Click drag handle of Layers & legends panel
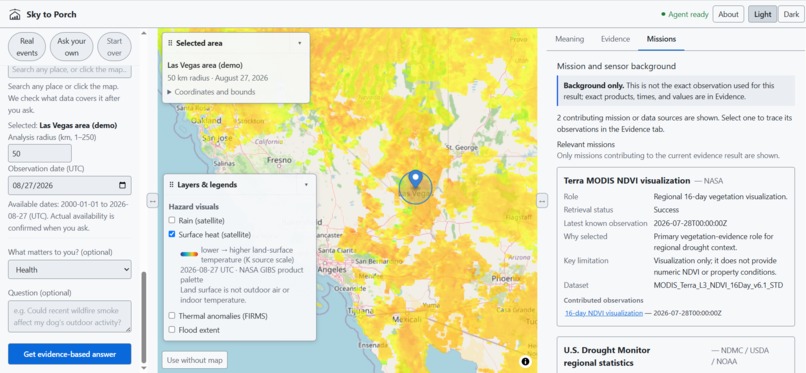This screenshot has width=806, height=373. click(x=171, y=184)
